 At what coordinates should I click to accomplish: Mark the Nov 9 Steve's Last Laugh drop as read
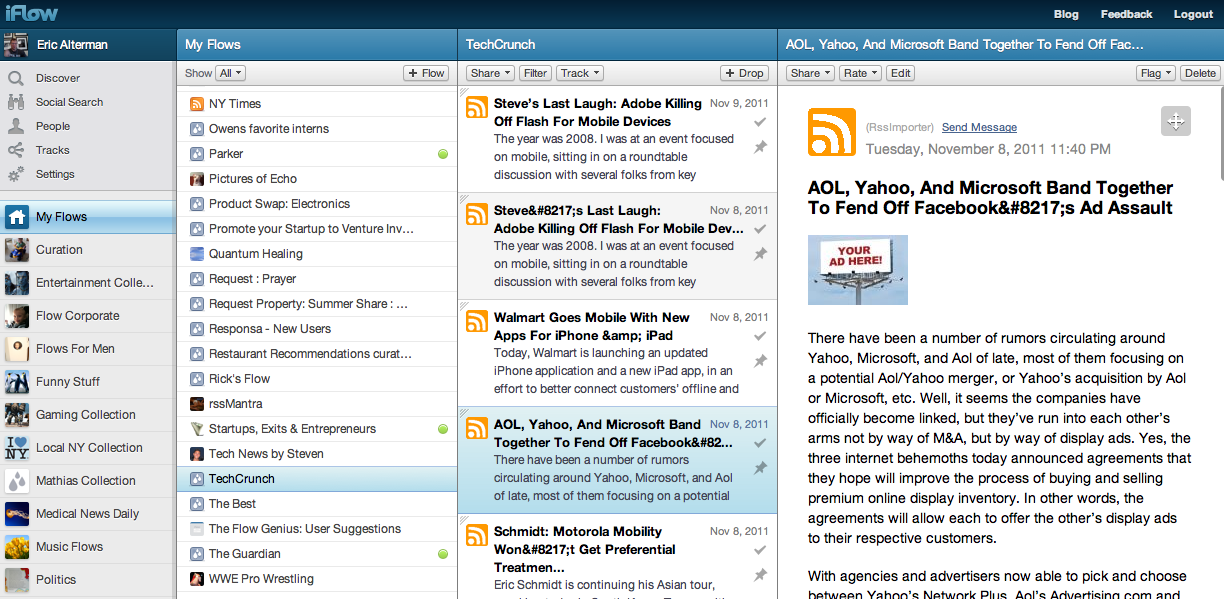760,122
